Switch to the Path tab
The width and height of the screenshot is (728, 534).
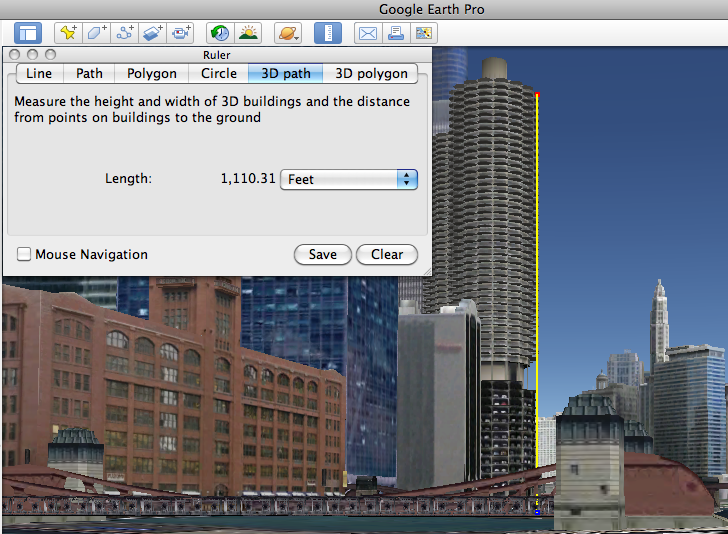click(x=89, y=73)
